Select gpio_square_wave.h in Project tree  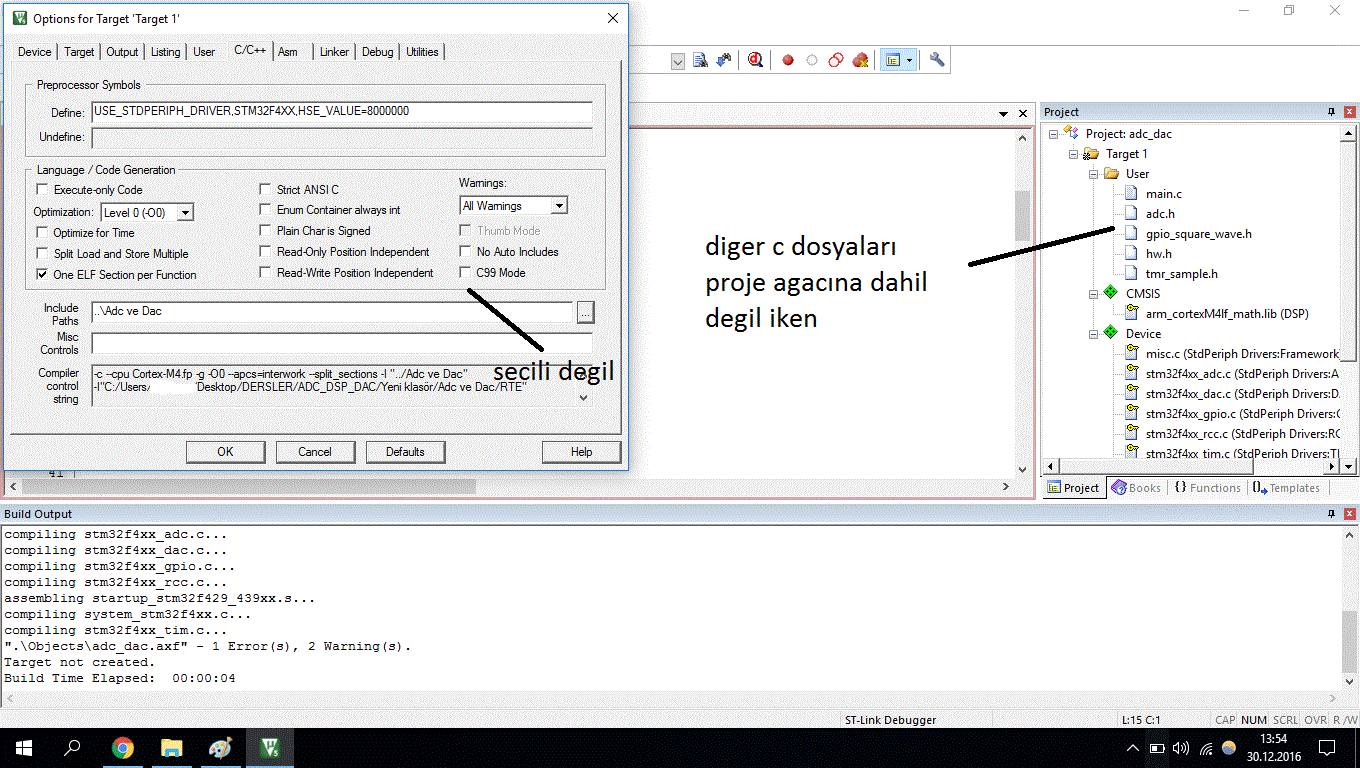(x=1198, y=234)
